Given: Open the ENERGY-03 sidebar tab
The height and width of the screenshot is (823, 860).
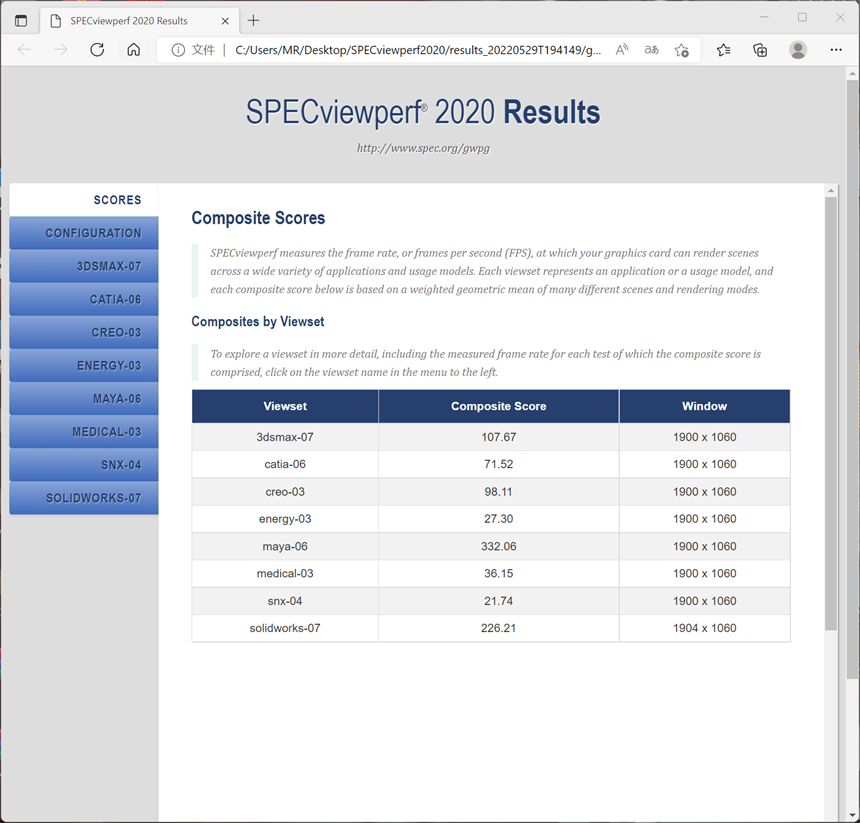Looking at the screenshot, I should coord(84,366).
